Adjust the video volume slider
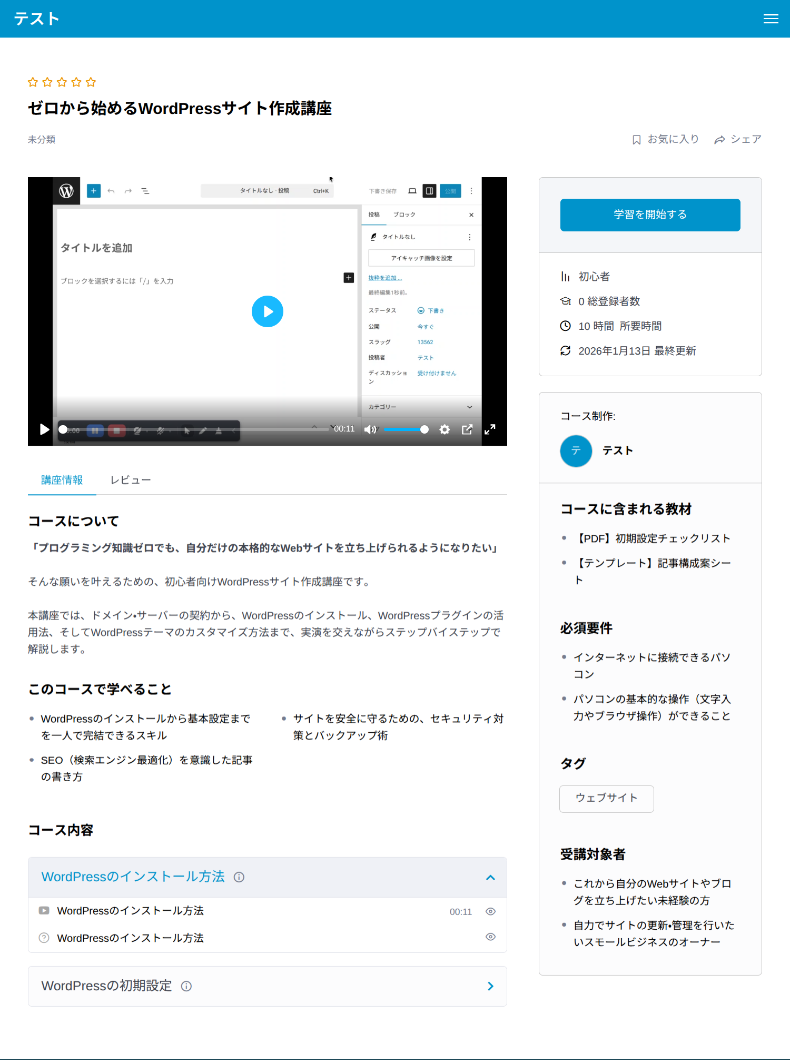 [405, 429]
